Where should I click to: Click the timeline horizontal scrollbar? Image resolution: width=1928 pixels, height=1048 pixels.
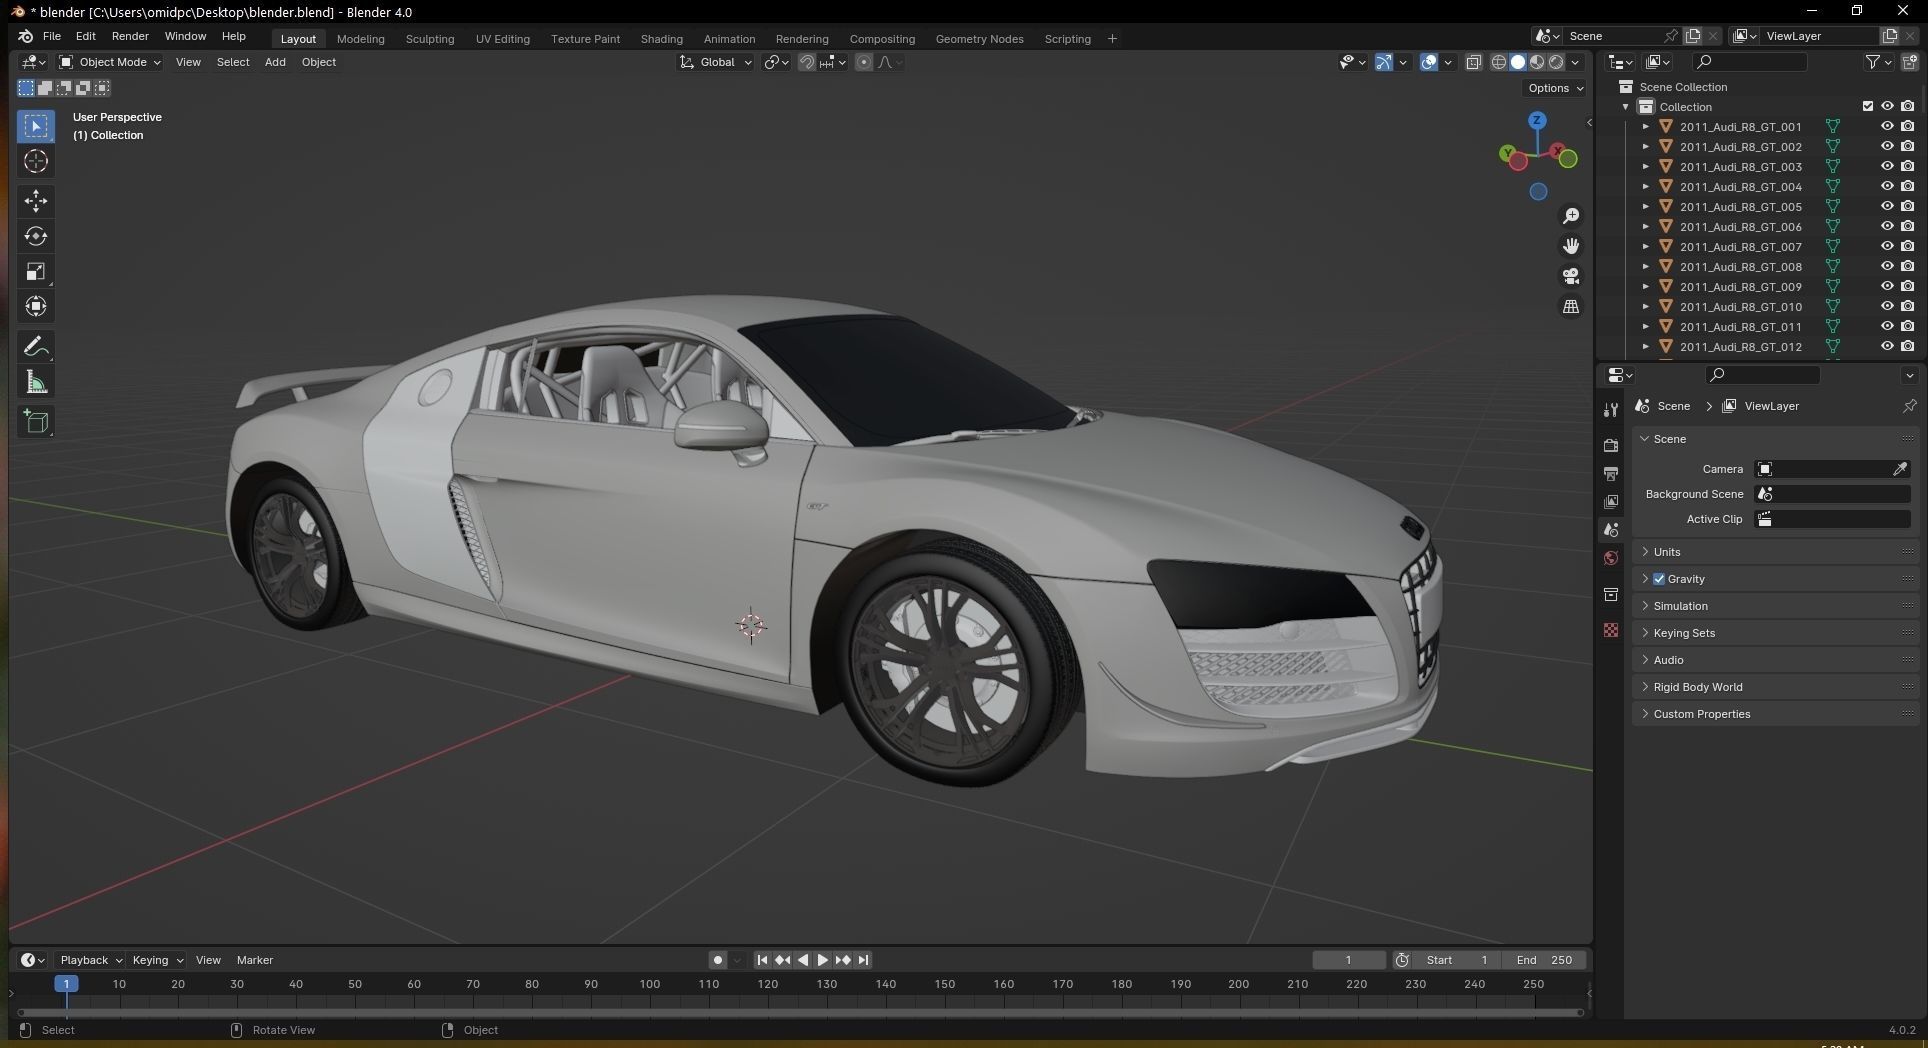coord(800,1013)
